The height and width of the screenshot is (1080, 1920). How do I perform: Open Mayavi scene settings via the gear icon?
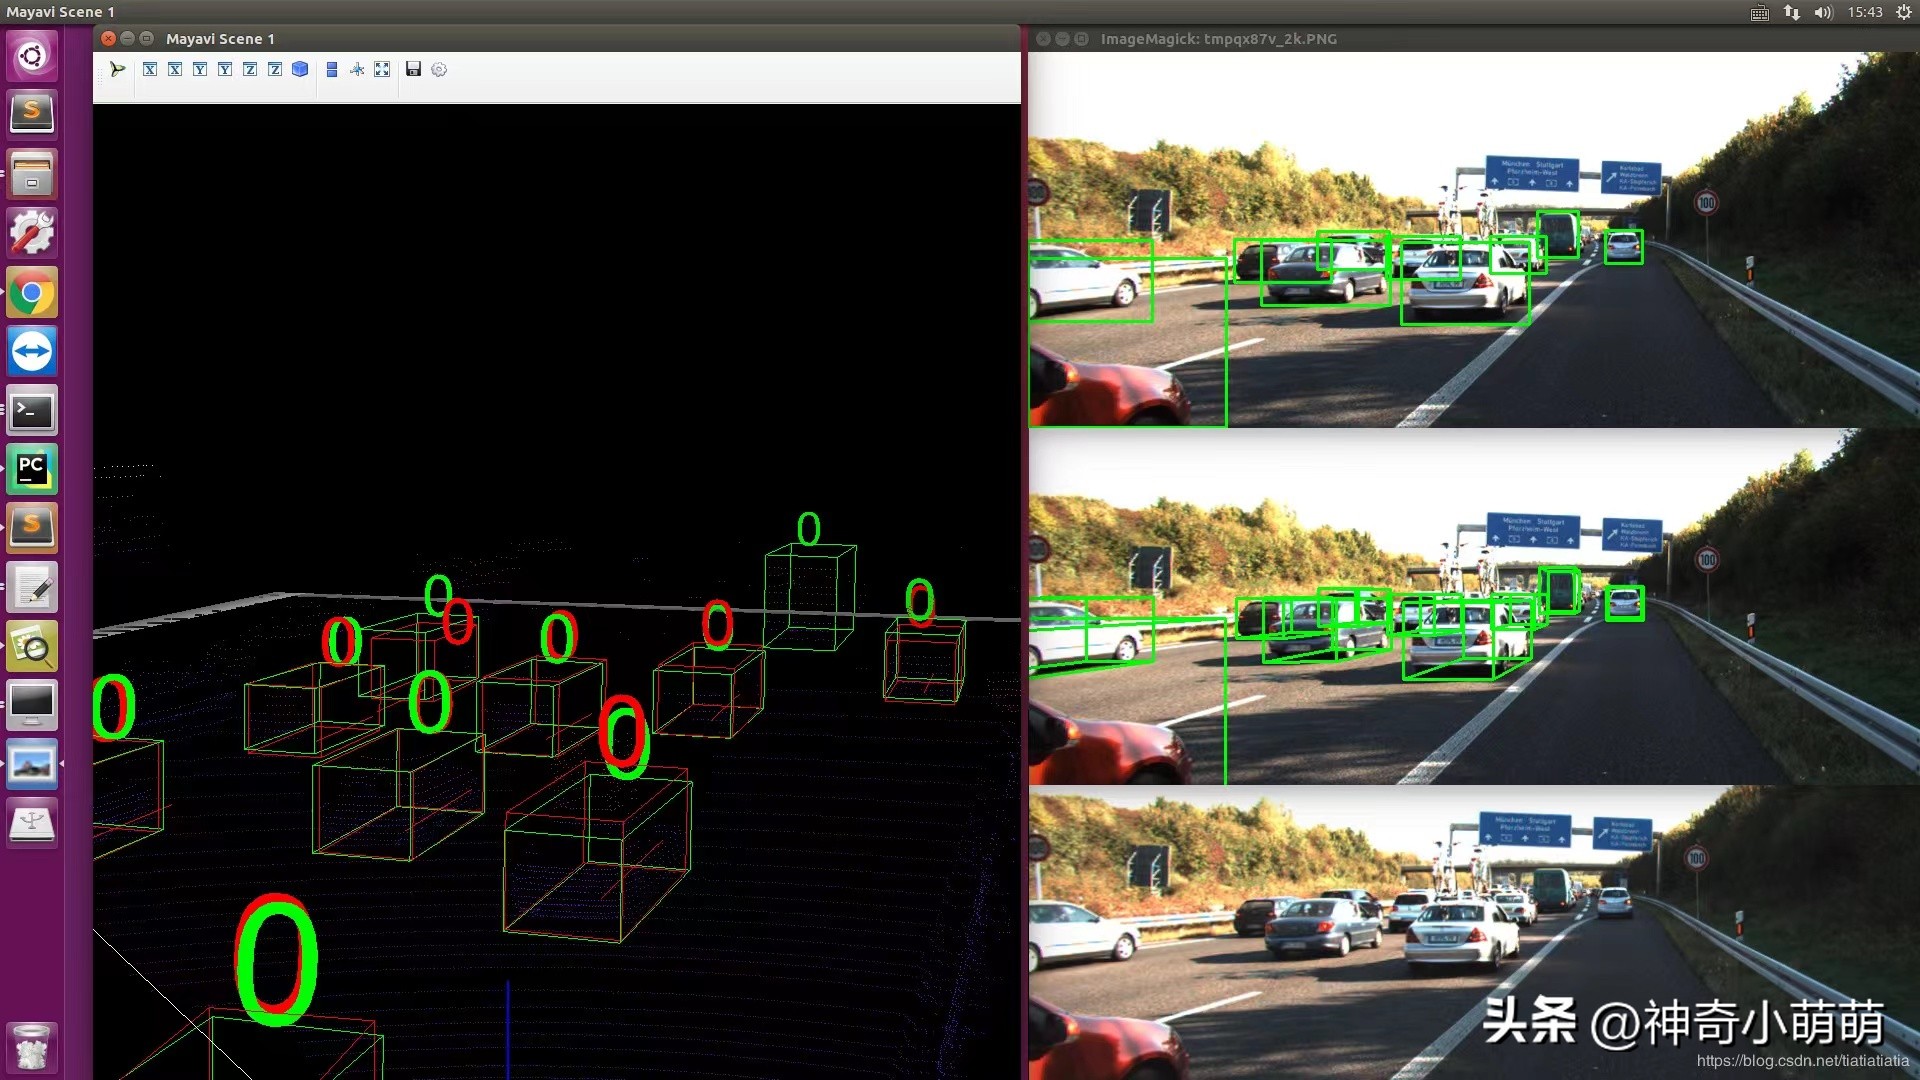[439, 70]
